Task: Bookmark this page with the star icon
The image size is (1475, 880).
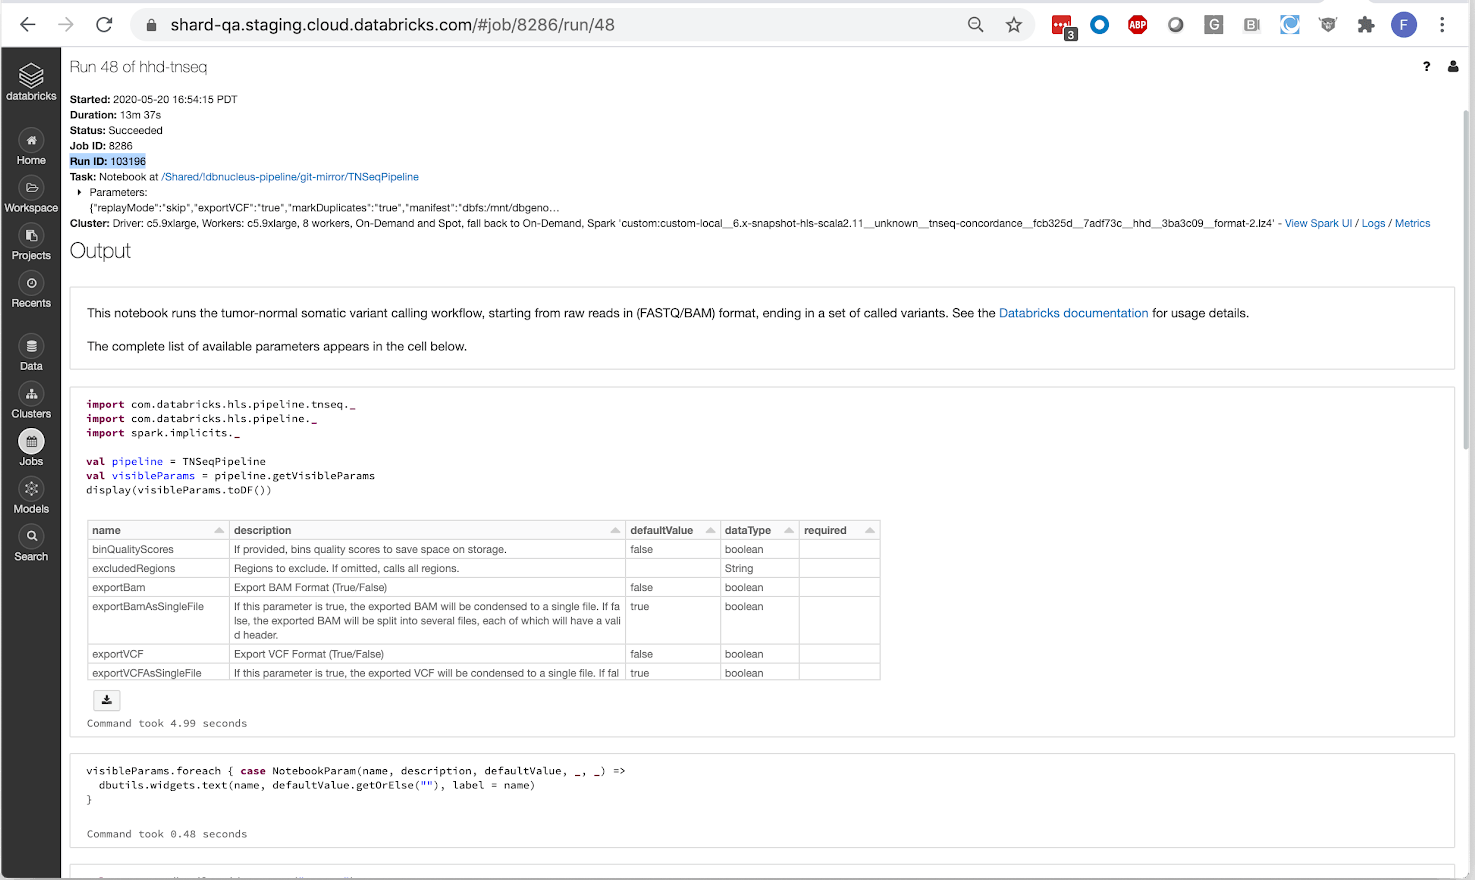Action: [x=1014, y=25]
